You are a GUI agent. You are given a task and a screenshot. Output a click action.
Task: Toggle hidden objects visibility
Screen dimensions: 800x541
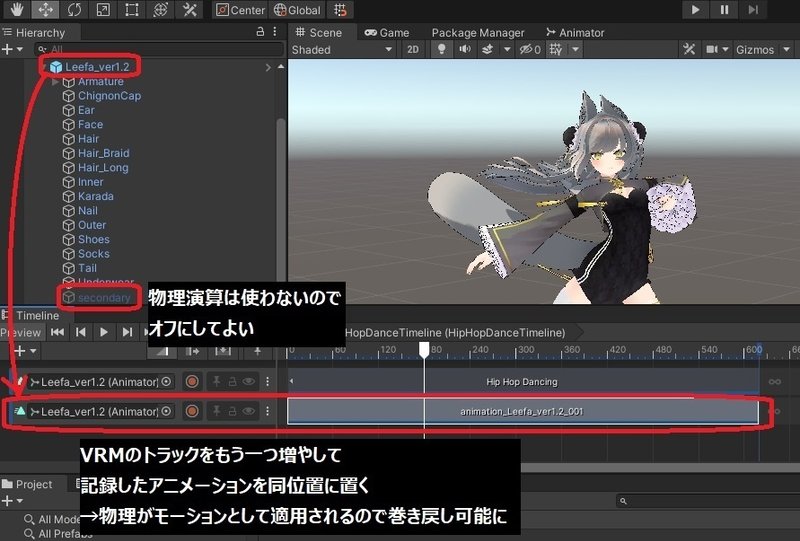point(530,50)
